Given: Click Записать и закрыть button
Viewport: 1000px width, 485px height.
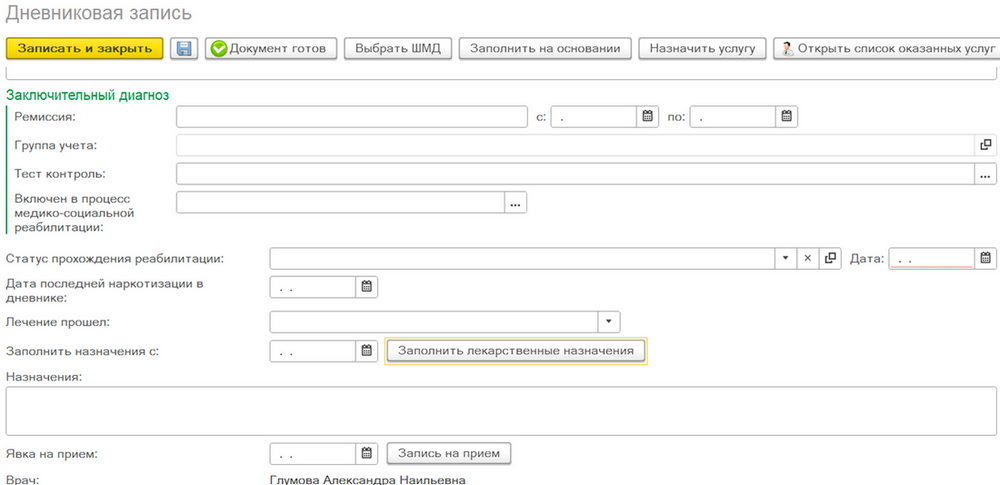Looking at the screenshot, I should click(x=84, y=48).
